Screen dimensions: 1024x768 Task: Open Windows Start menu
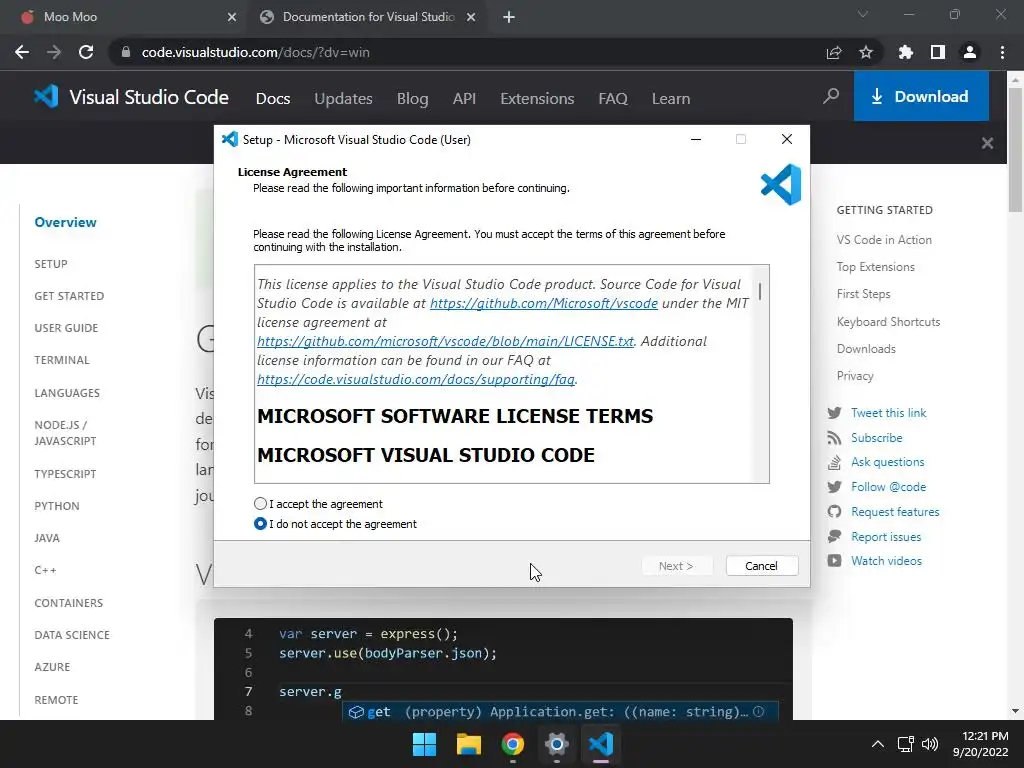click(424, 744)
